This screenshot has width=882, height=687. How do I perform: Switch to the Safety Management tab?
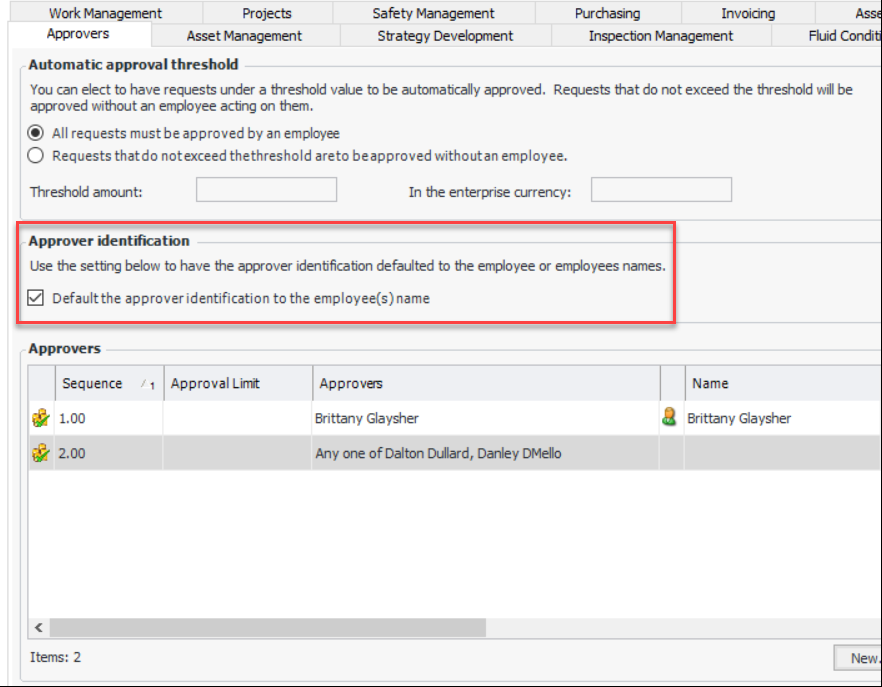pos(433,14)
